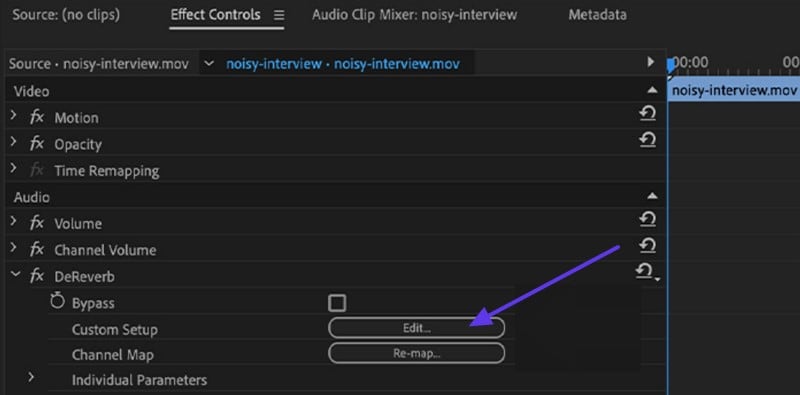Toggle the DeReverb fx on/off icon
This screenshot has width=800, height=395.
(x=37, y=277)
